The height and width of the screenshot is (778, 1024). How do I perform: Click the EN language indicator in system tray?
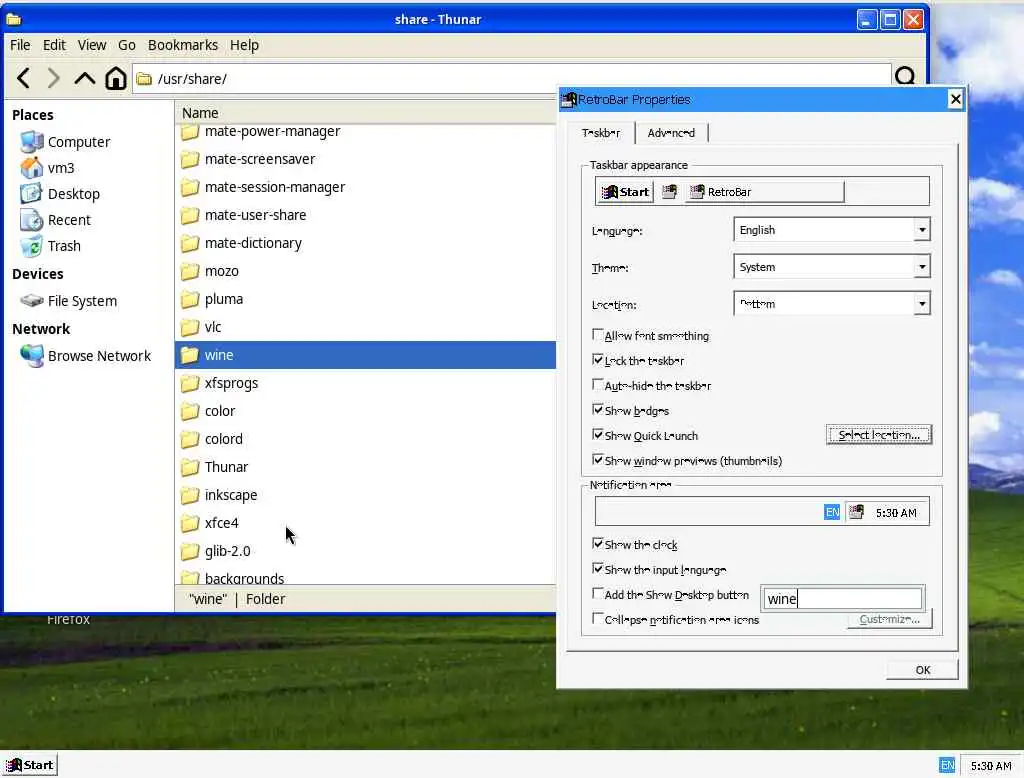(947, 765)
